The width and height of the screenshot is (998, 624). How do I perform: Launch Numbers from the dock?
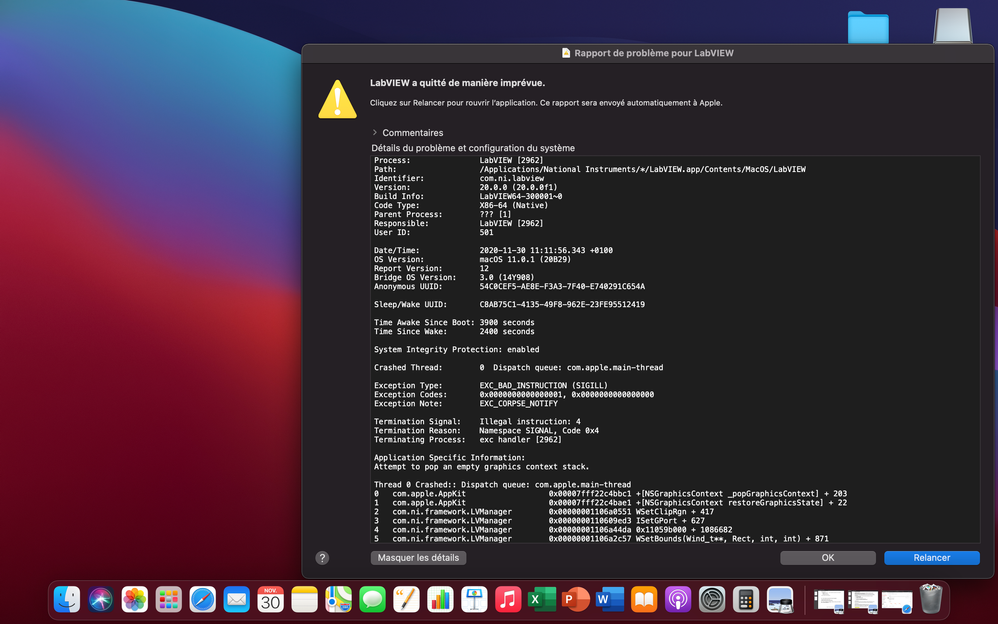point(440,599)
